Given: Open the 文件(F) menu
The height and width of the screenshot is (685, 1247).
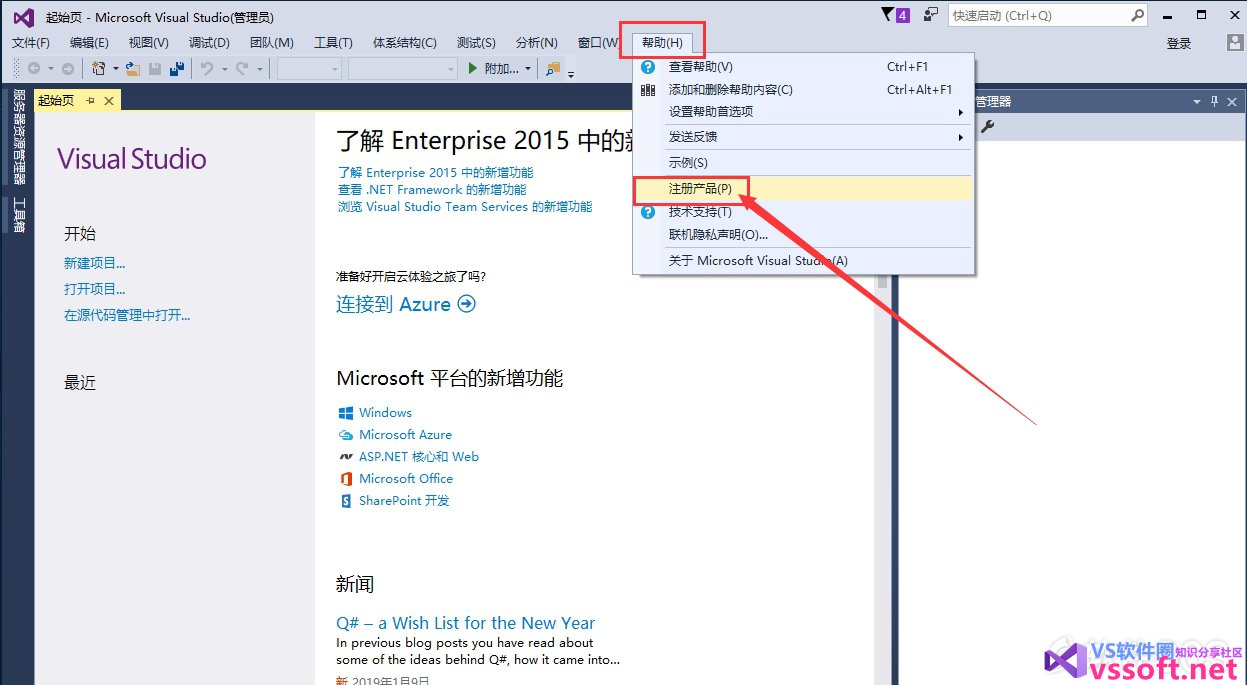Looking at the screenshot, I should click(31, 43).
